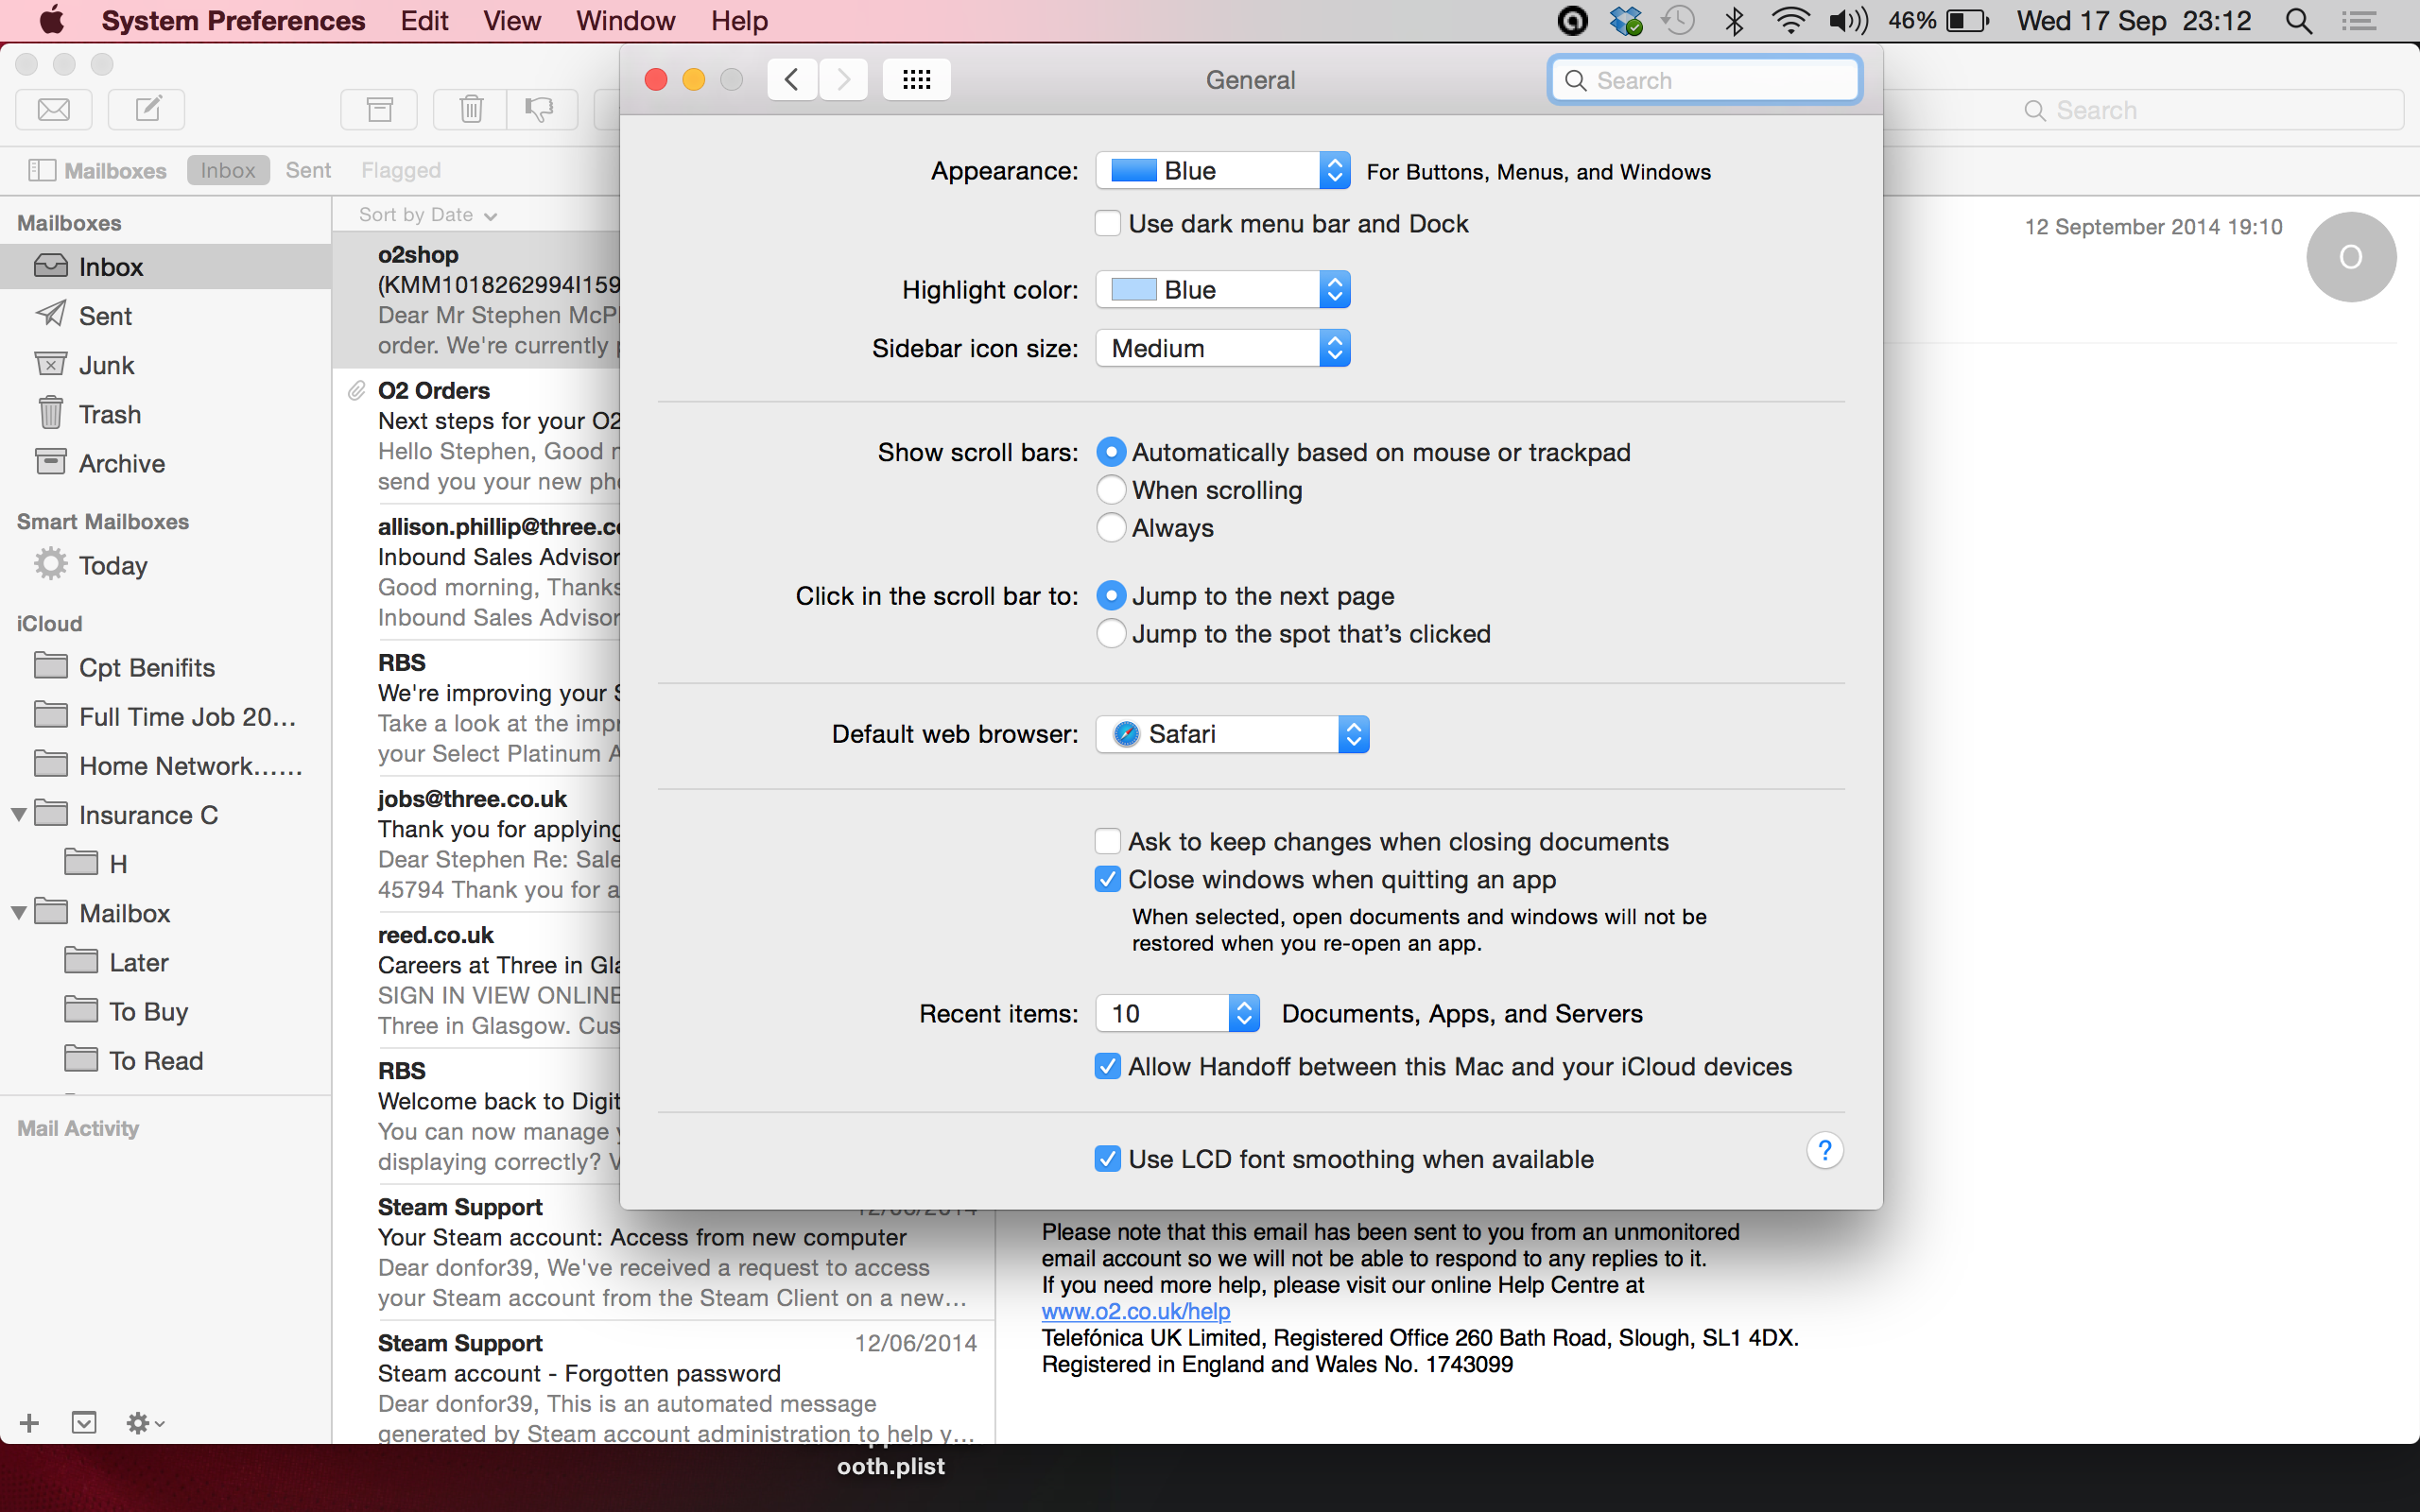This screenshot has height=1512, width=2420.
Task: Open the Wi-Fi menu bar icon
Action: pyautogui.click(x=1790, y=21)
